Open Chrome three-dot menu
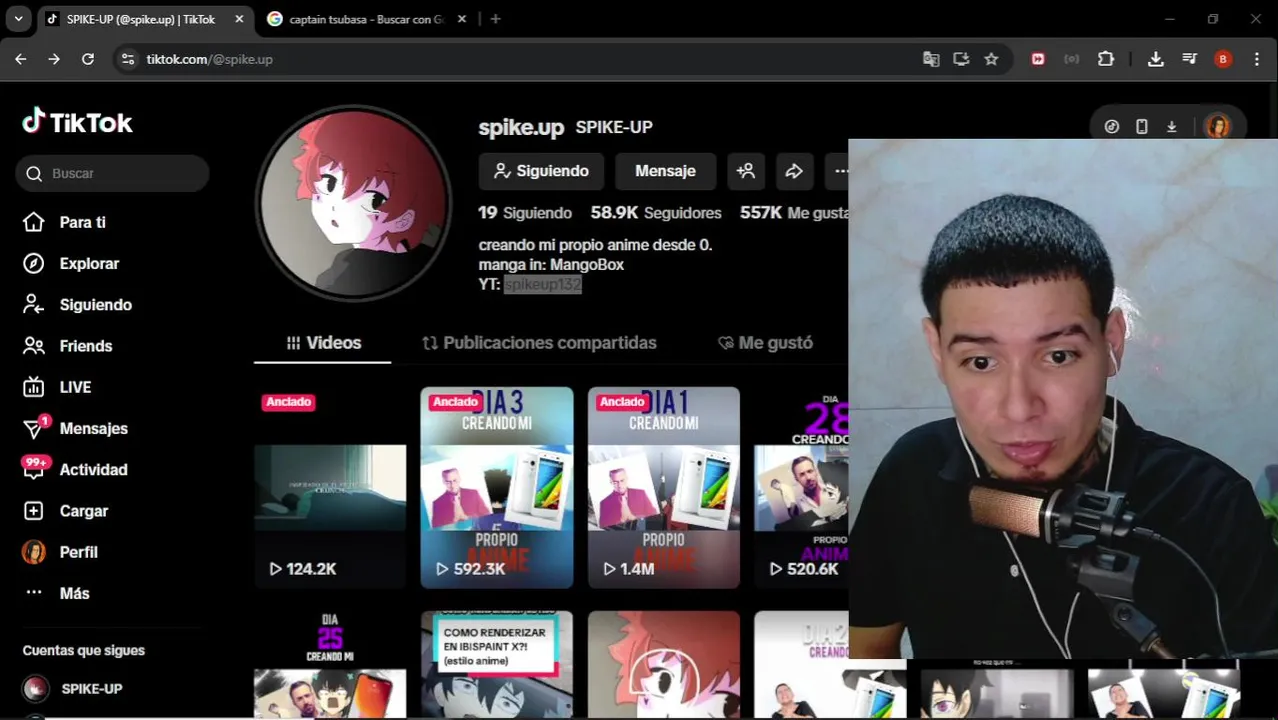This screenshot has height=720, width=1278. tap(1257, 59)
